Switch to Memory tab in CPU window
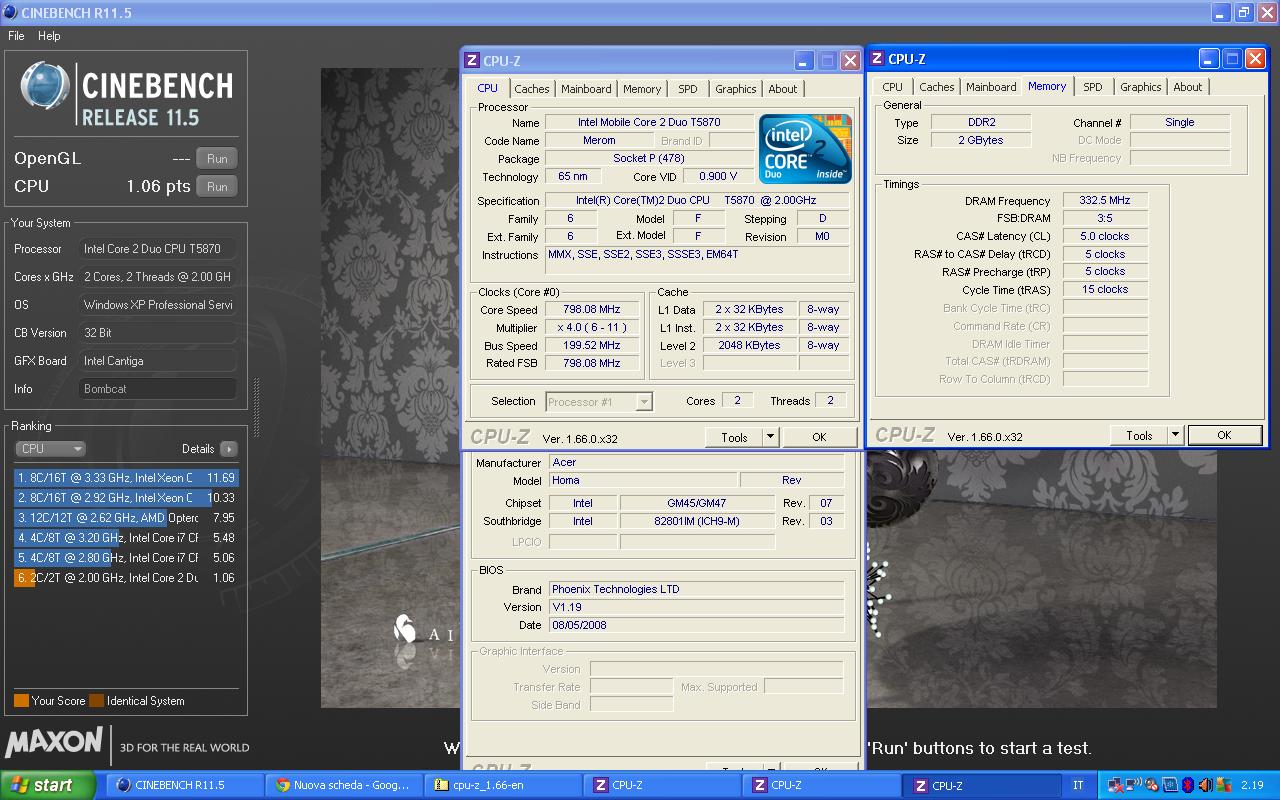This screenshot has width=1280, height=800. (x=642, y=89)
